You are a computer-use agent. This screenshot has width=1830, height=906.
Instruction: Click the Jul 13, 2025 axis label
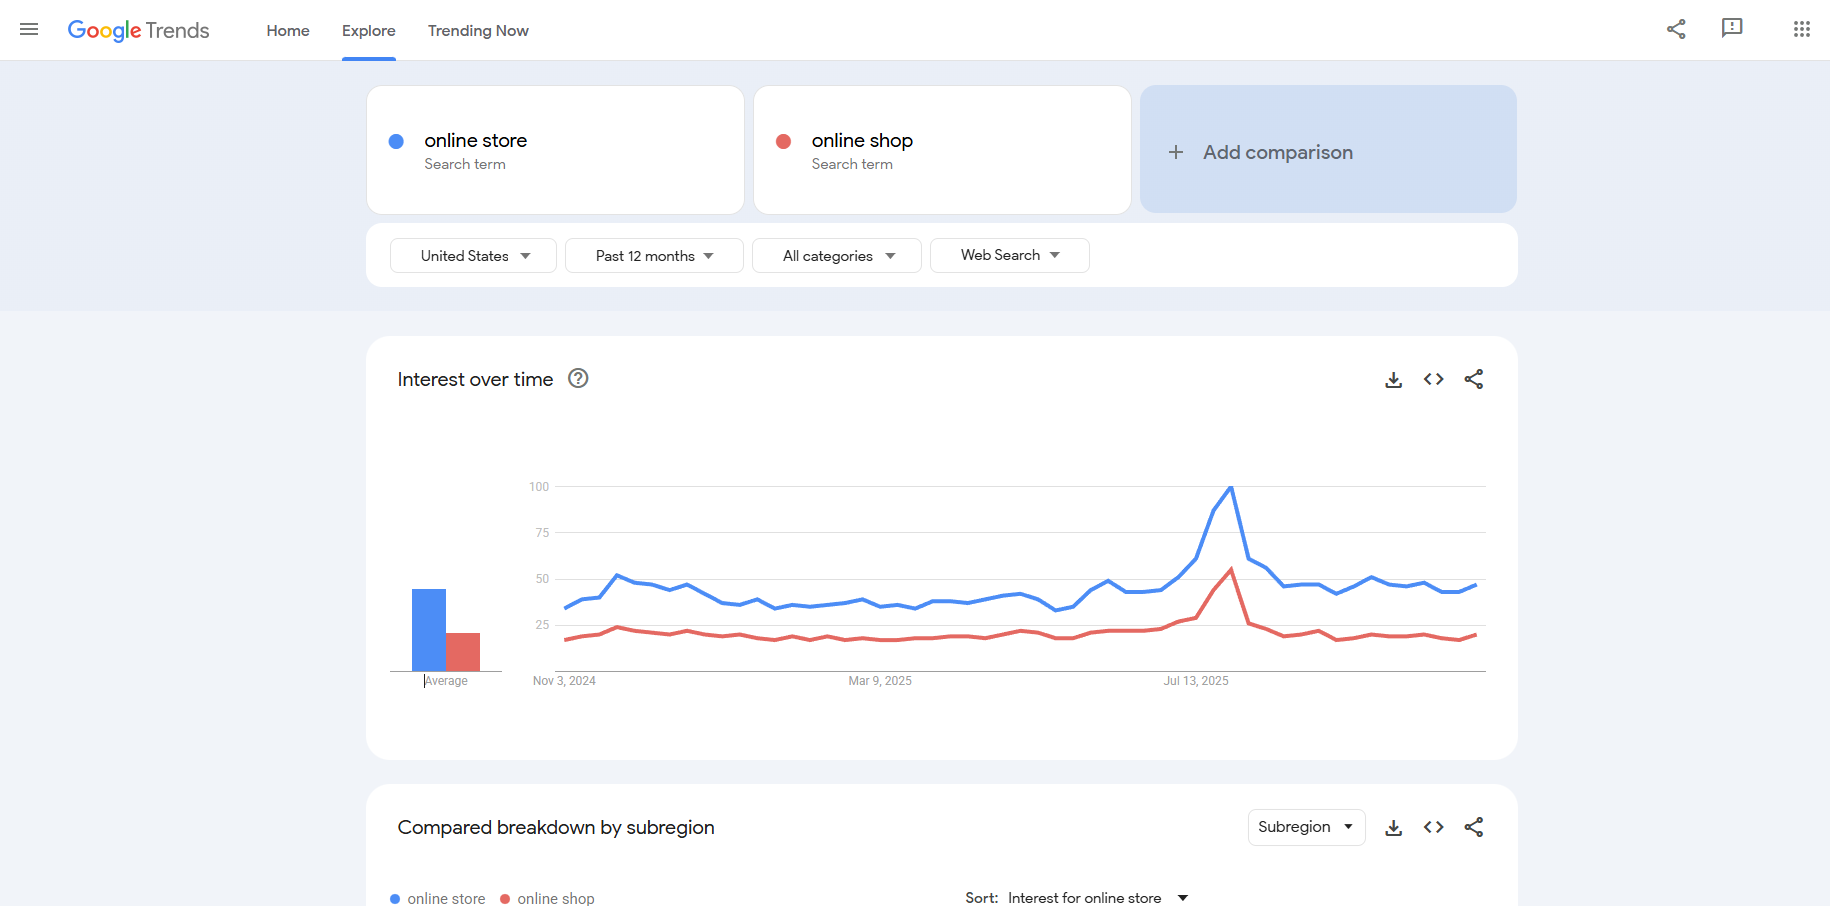pyautogui.click(x=1196, y=681)
